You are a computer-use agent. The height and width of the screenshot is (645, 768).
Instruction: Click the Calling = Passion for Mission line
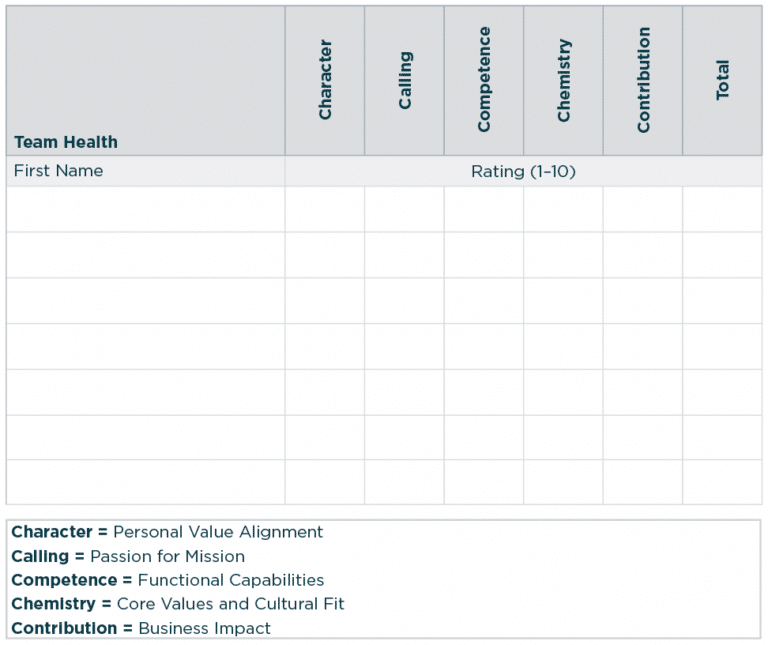128,556
